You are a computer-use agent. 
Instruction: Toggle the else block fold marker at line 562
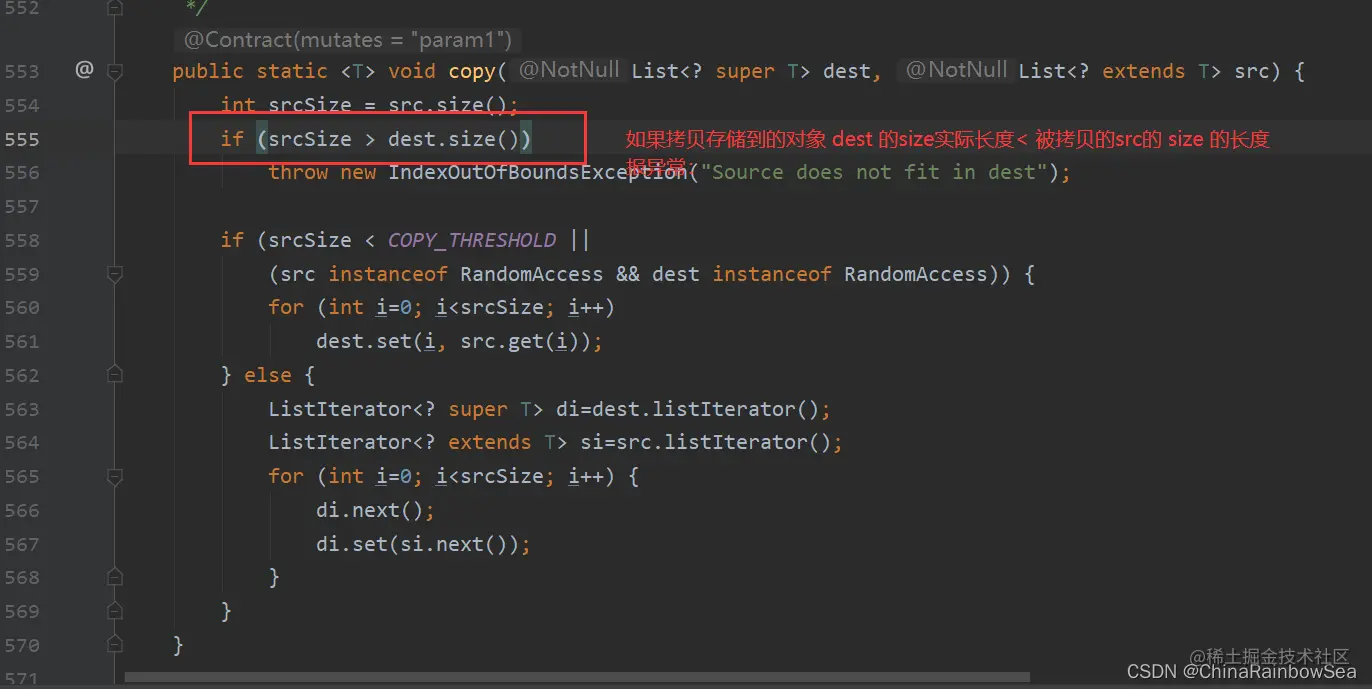(x=115, y=375)
